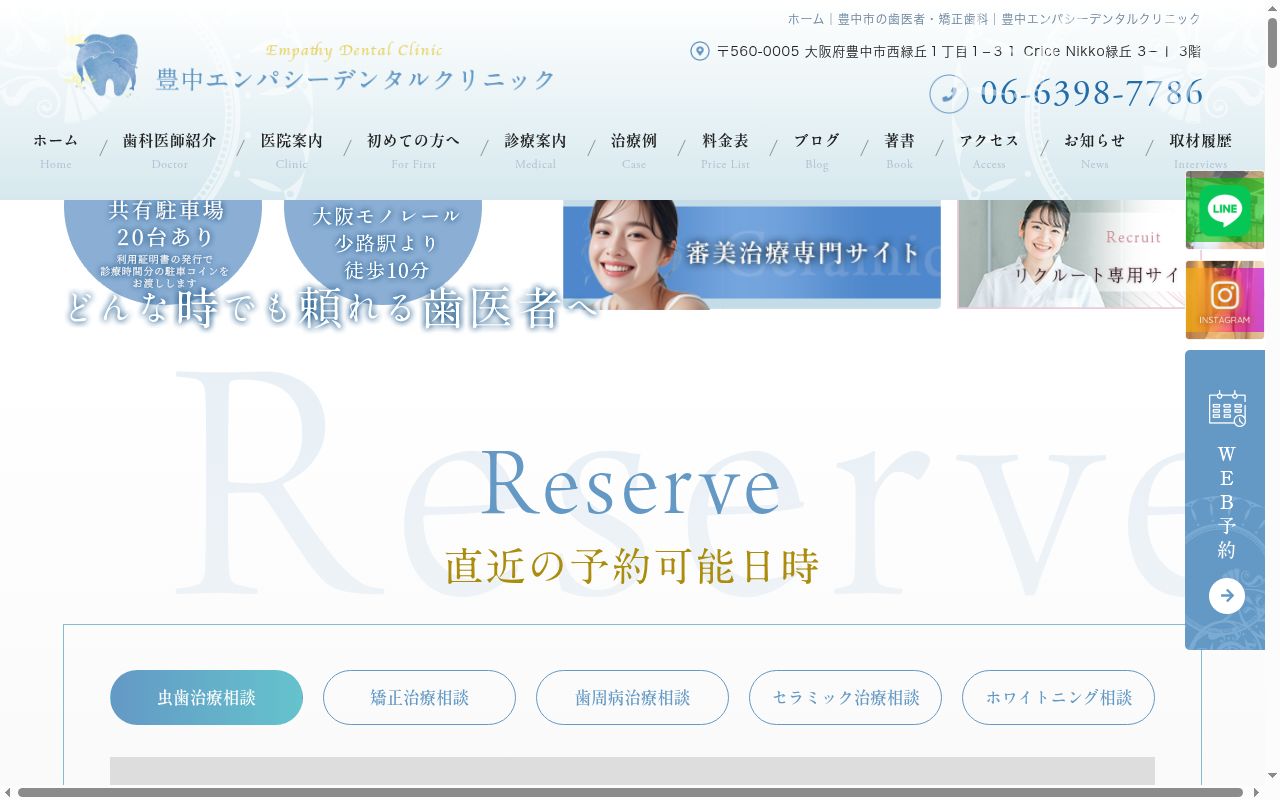Open the Recruit リクルート専用サイト banner
The image size is (1280, 800).
(x=1071, y=254)
